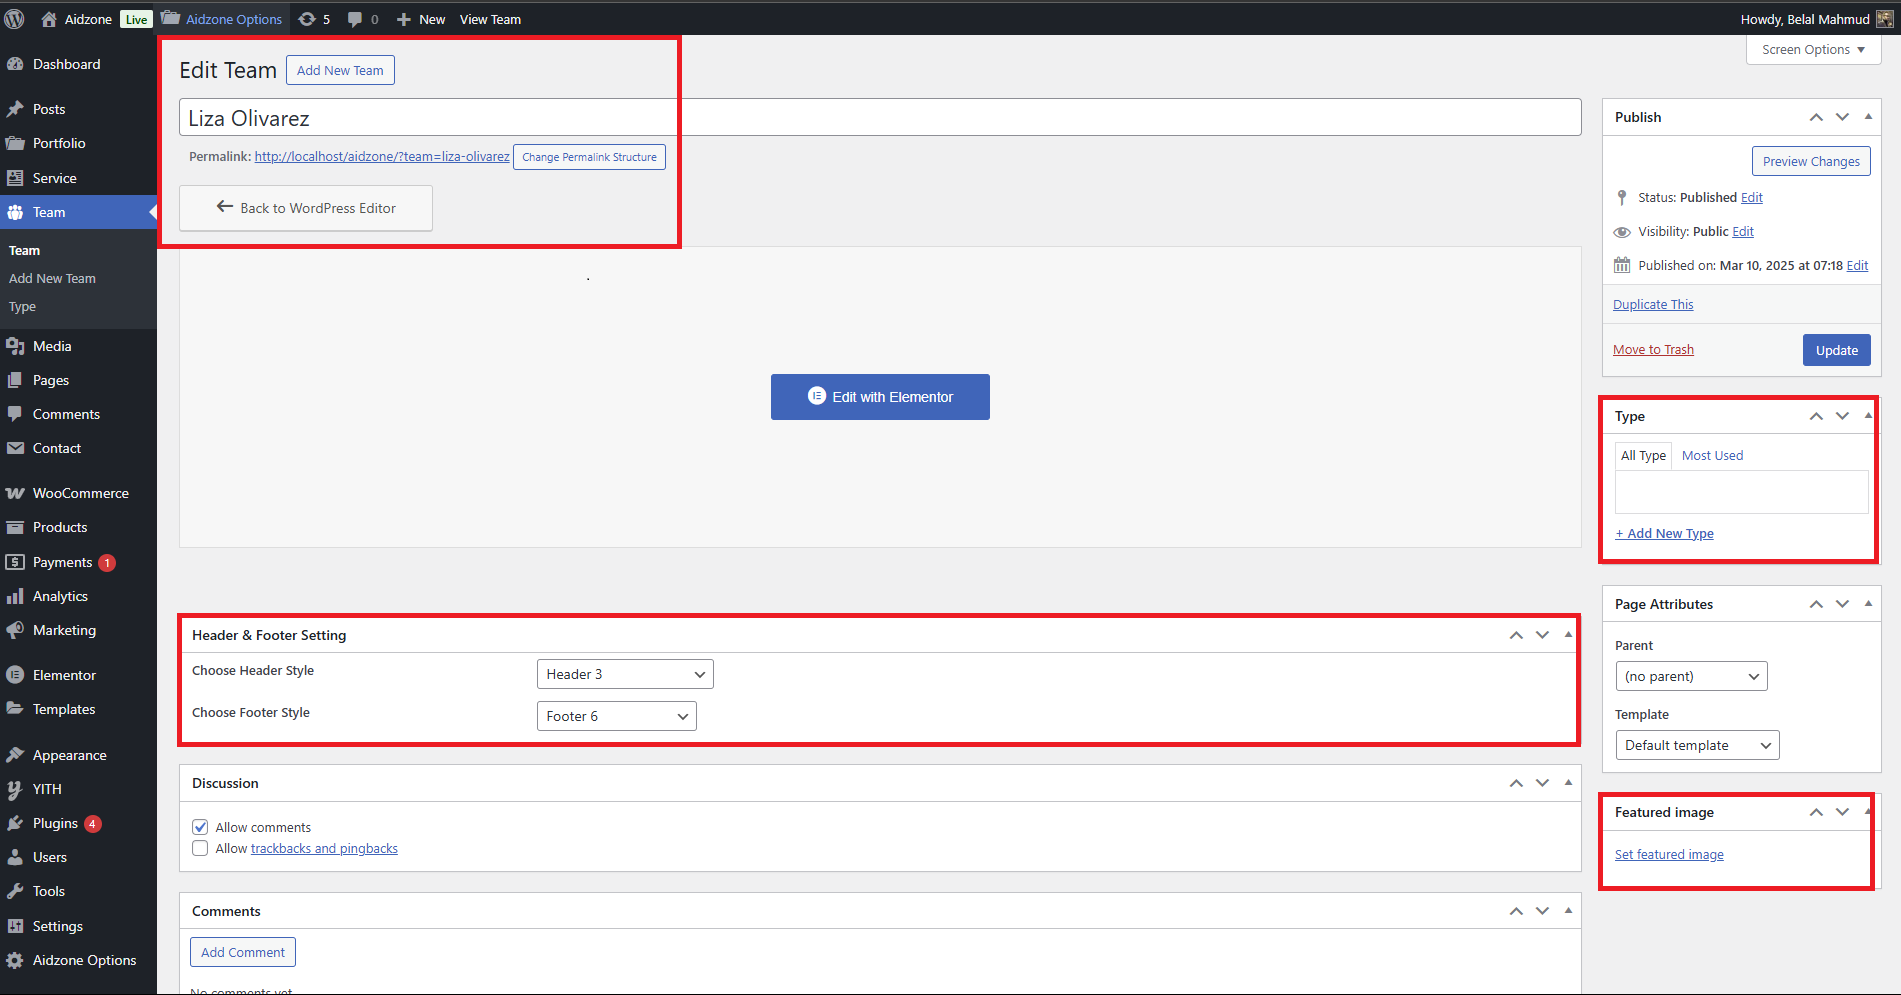Enable Allow trackbacks and pingbacks checkbox
1901x995 pixels.
(x=200, y=848)
